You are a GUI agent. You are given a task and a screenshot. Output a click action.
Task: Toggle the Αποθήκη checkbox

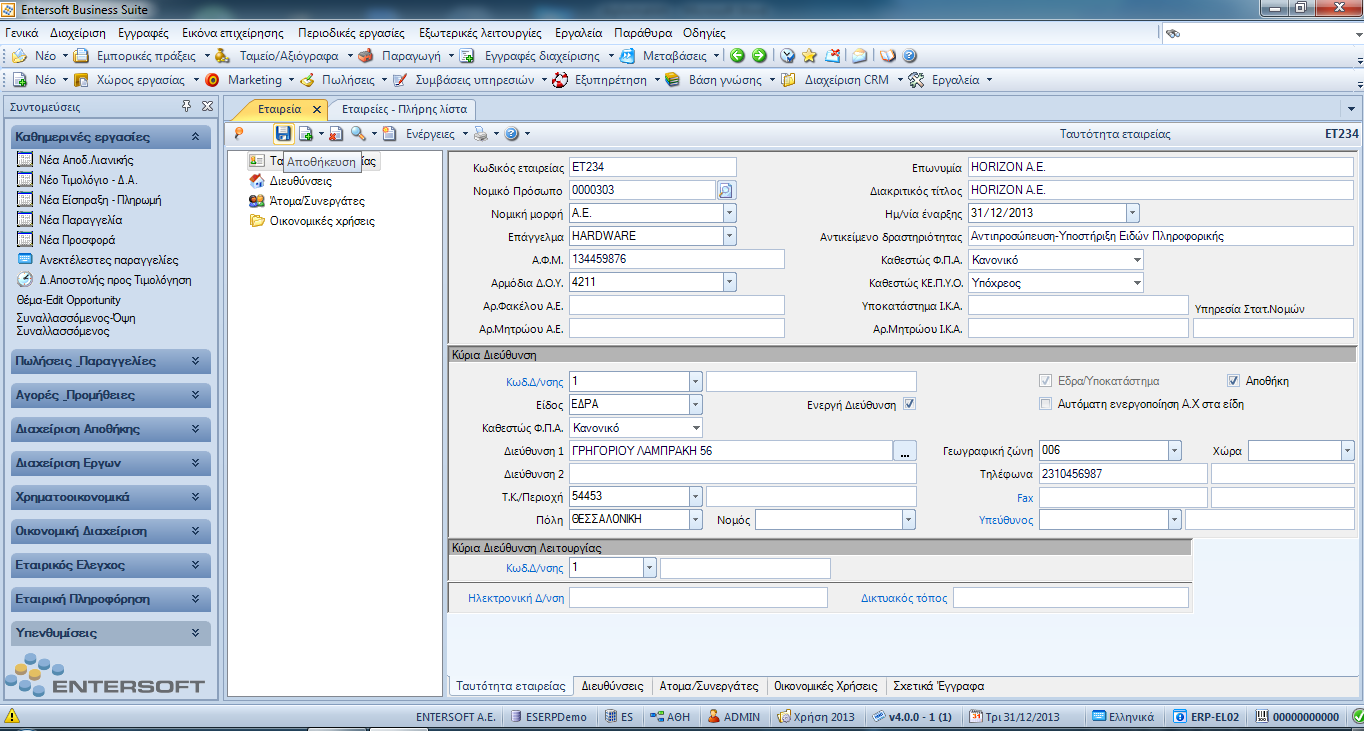click(1234, 381)
